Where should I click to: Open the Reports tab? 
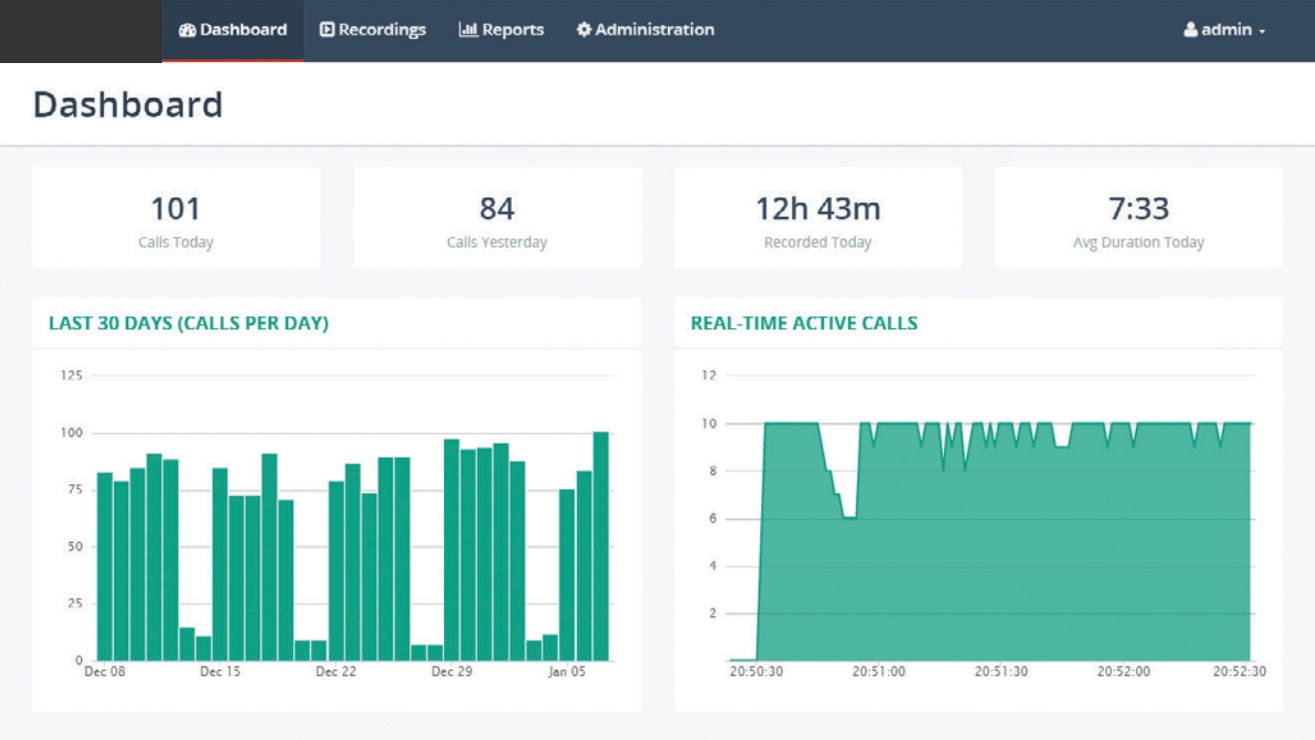point(501,30)
